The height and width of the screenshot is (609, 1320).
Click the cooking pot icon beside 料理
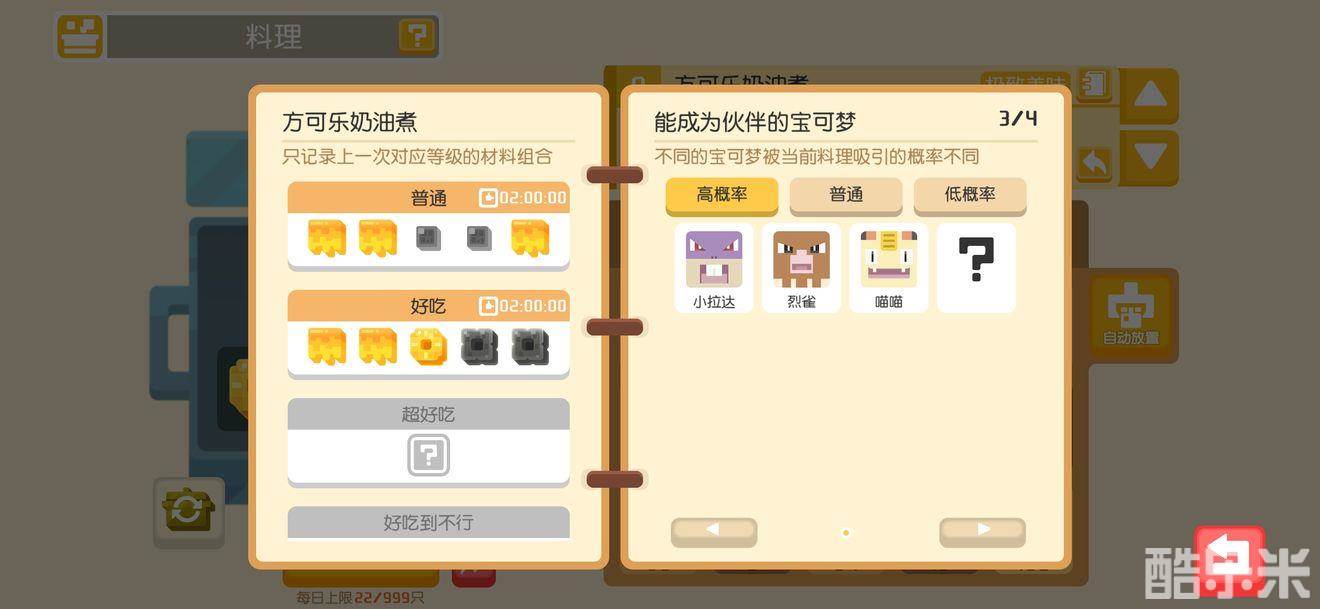[x=80, y=36]
